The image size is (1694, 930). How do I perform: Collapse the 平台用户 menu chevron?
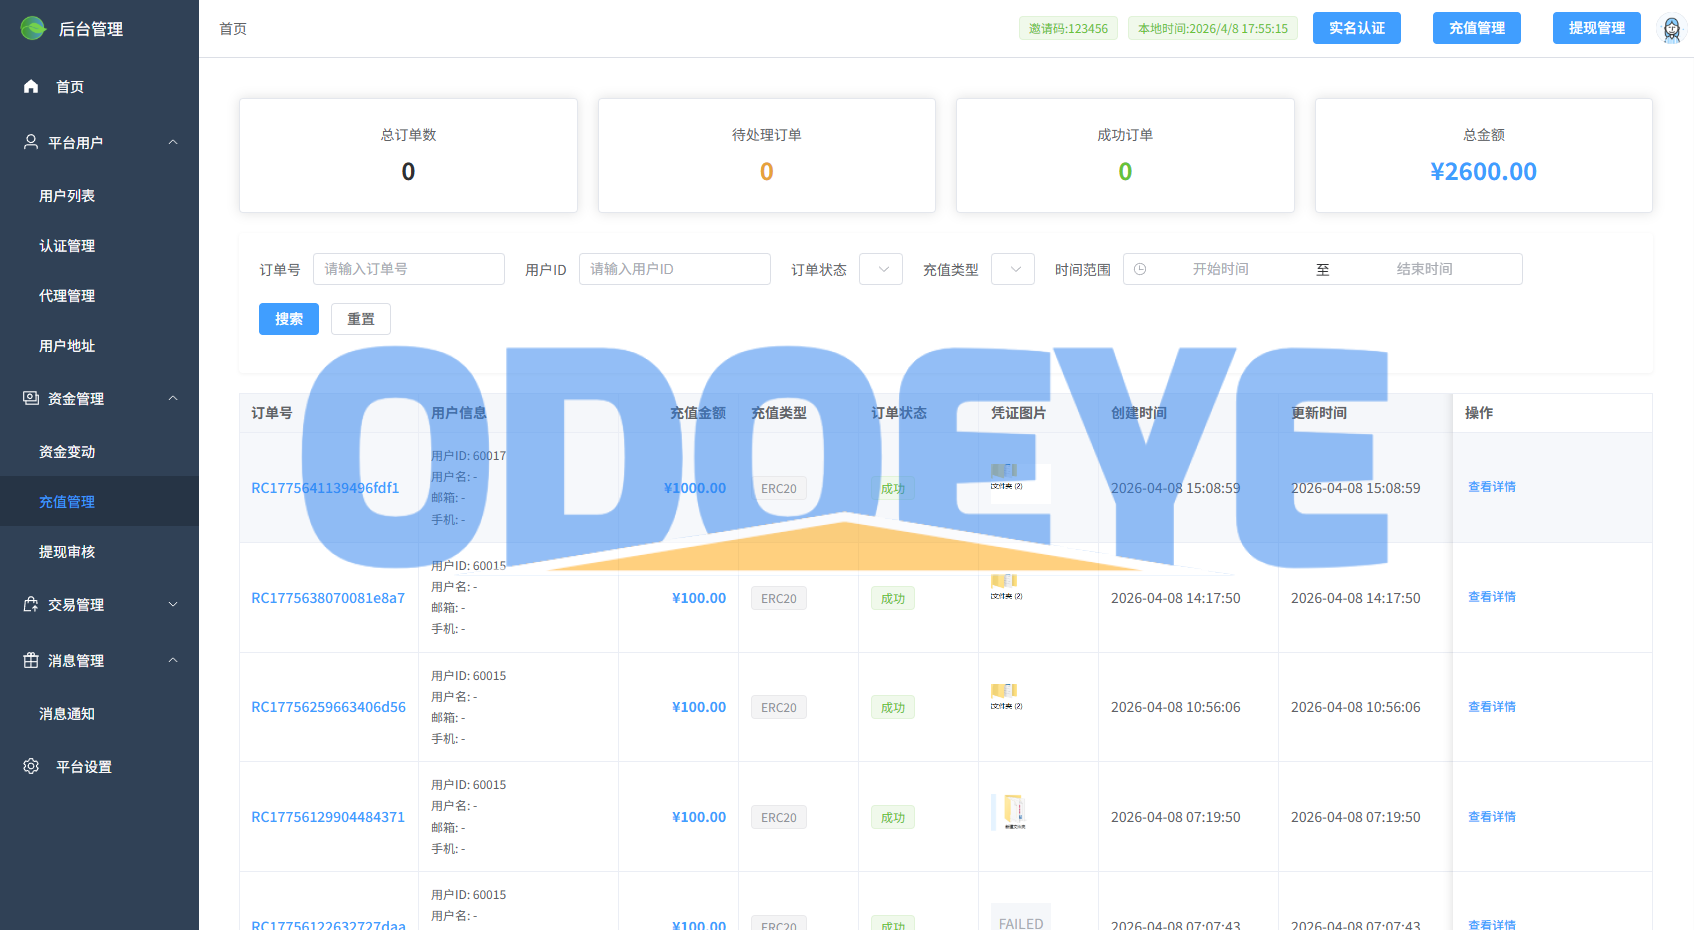tap(173, 142)
